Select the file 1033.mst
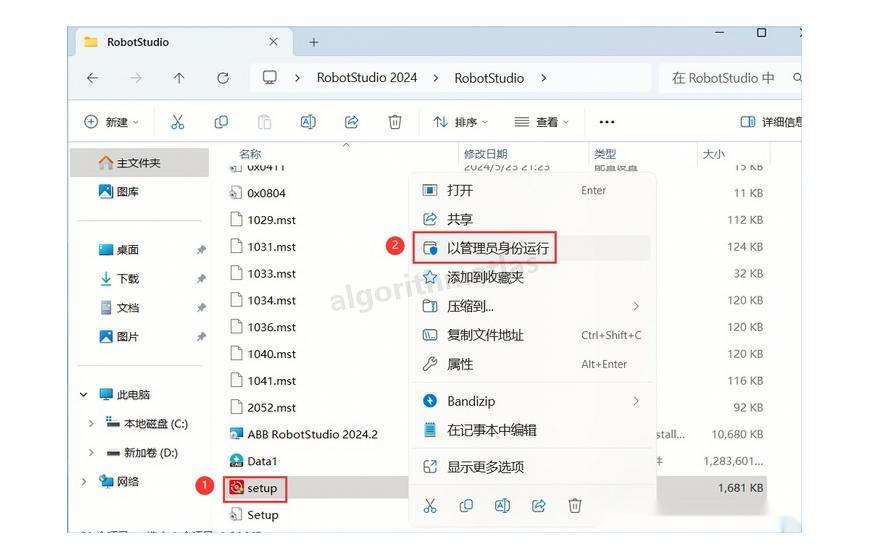This screenshot has width=869, height=560. click(x=263, y=273)
